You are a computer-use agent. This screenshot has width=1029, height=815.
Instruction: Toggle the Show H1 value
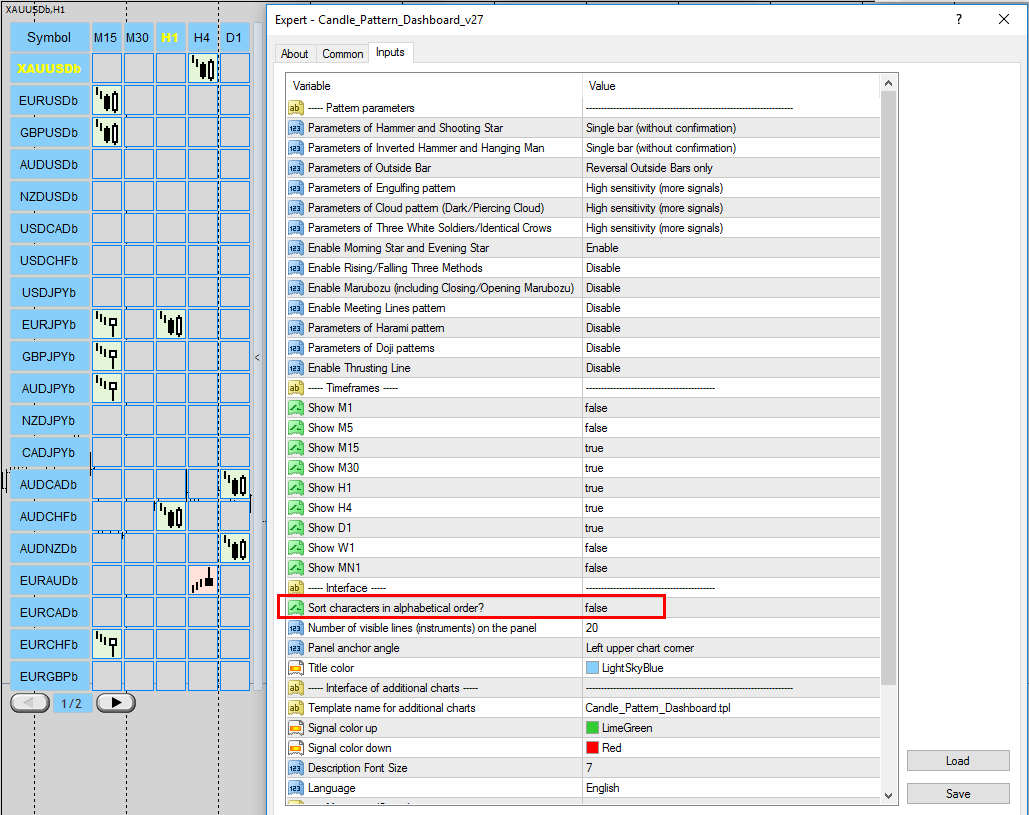[x=730, y=488]
